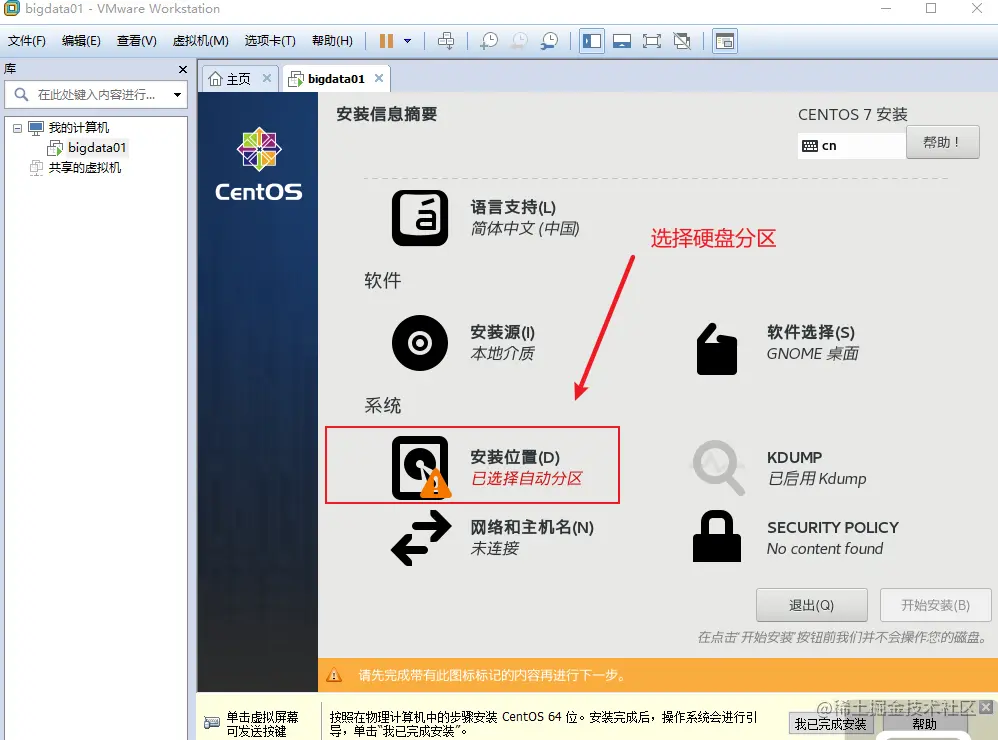Open the 虚拟机(M) menu

(200, 41)
